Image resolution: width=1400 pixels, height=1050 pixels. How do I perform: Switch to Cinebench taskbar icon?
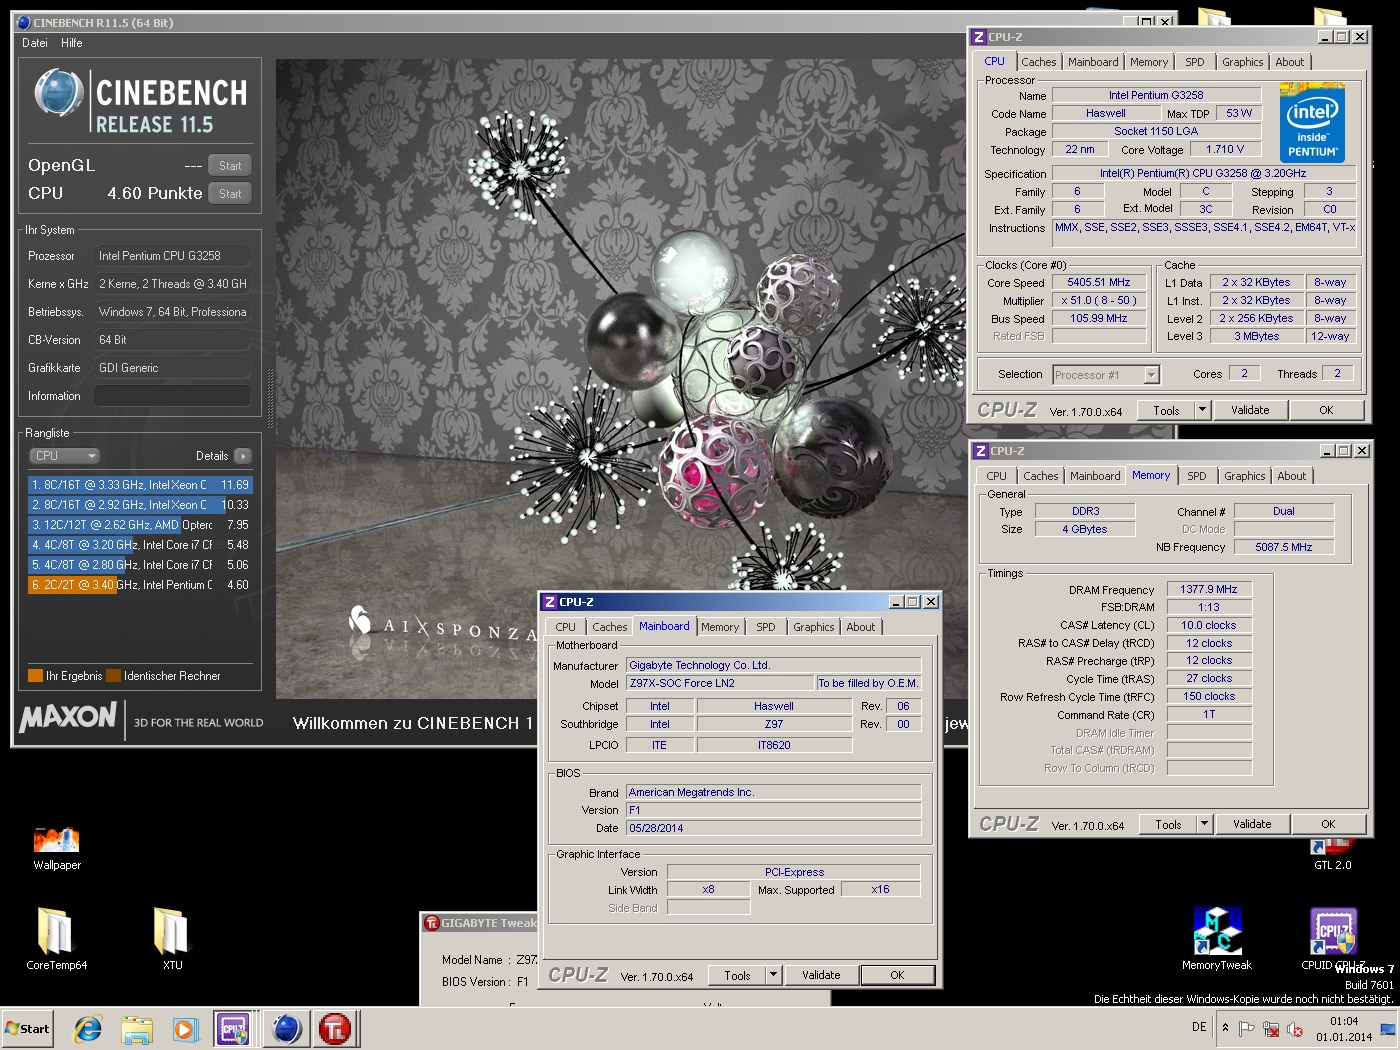point(286,1028)
